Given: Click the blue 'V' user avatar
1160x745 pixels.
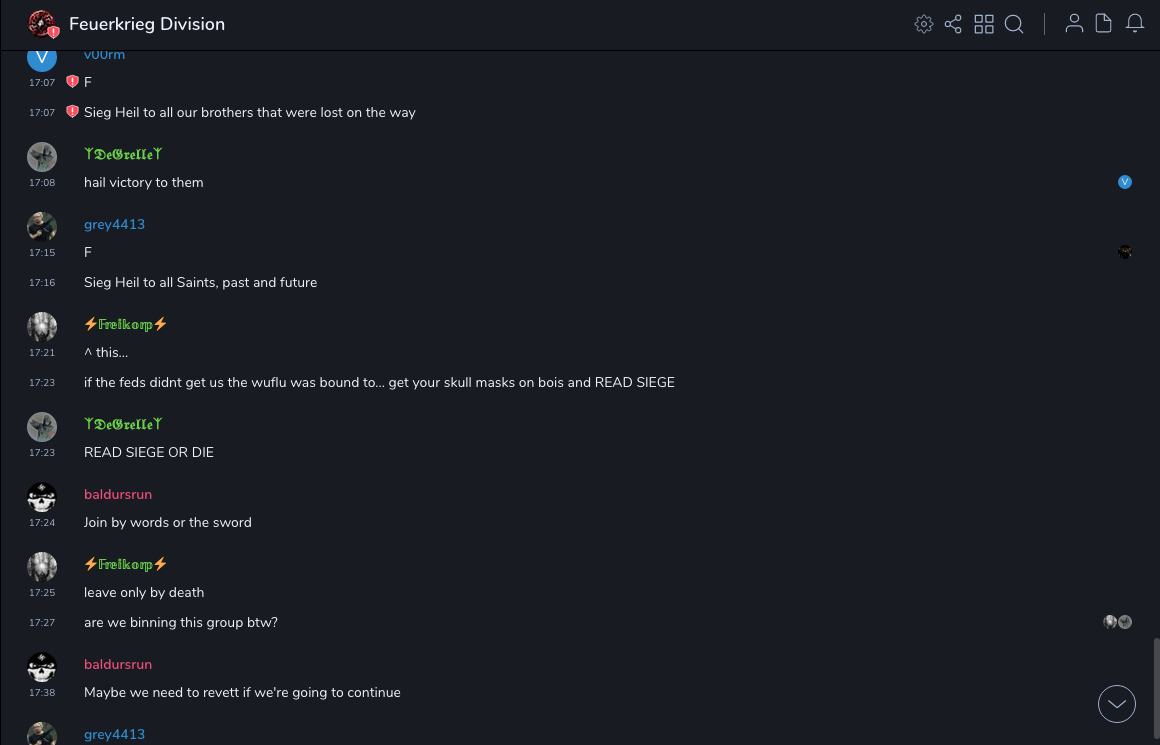Looking at the screenshot, I should [x=42, y=57].
